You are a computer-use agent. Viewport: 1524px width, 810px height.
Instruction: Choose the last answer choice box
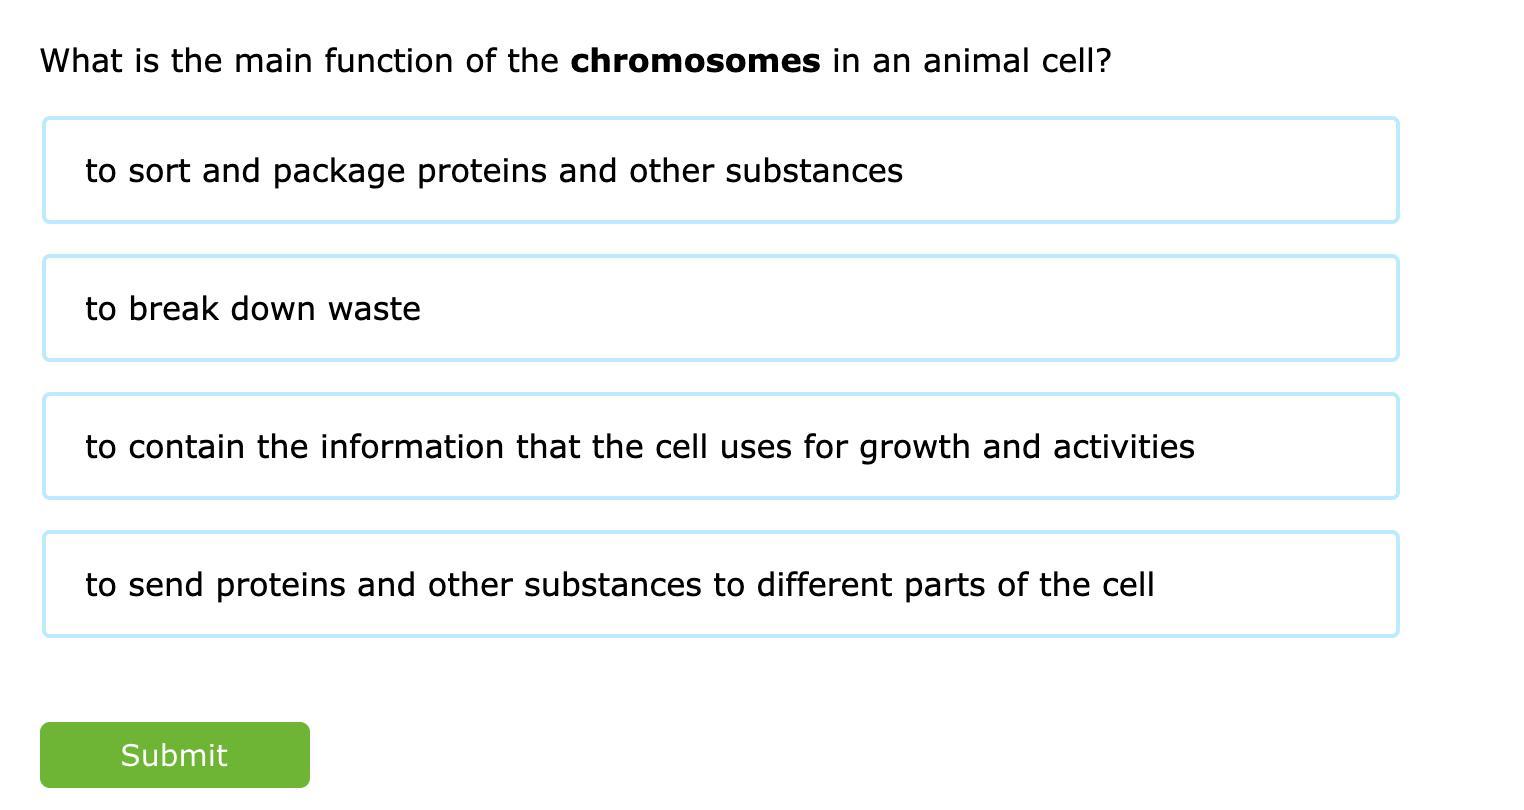[720, 585]
